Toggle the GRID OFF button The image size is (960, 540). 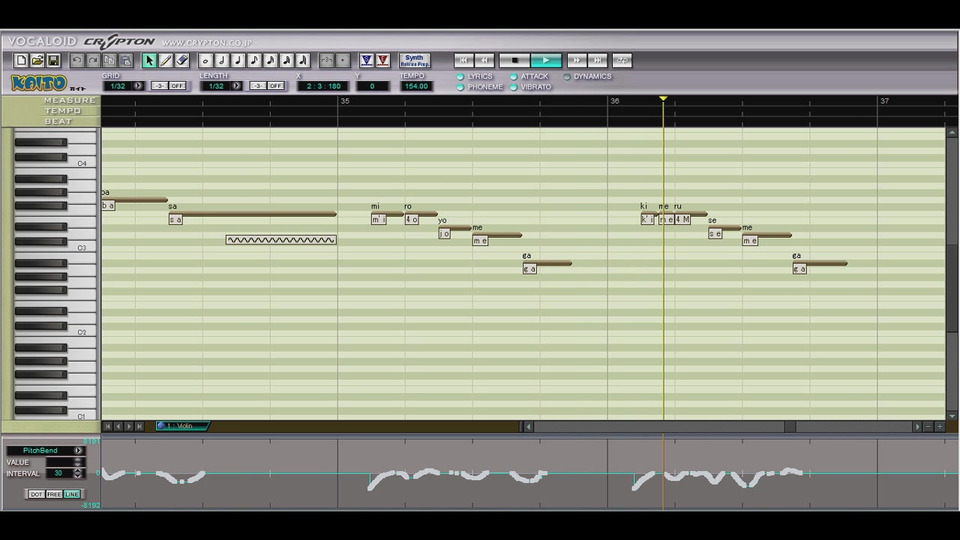point(177,86)
